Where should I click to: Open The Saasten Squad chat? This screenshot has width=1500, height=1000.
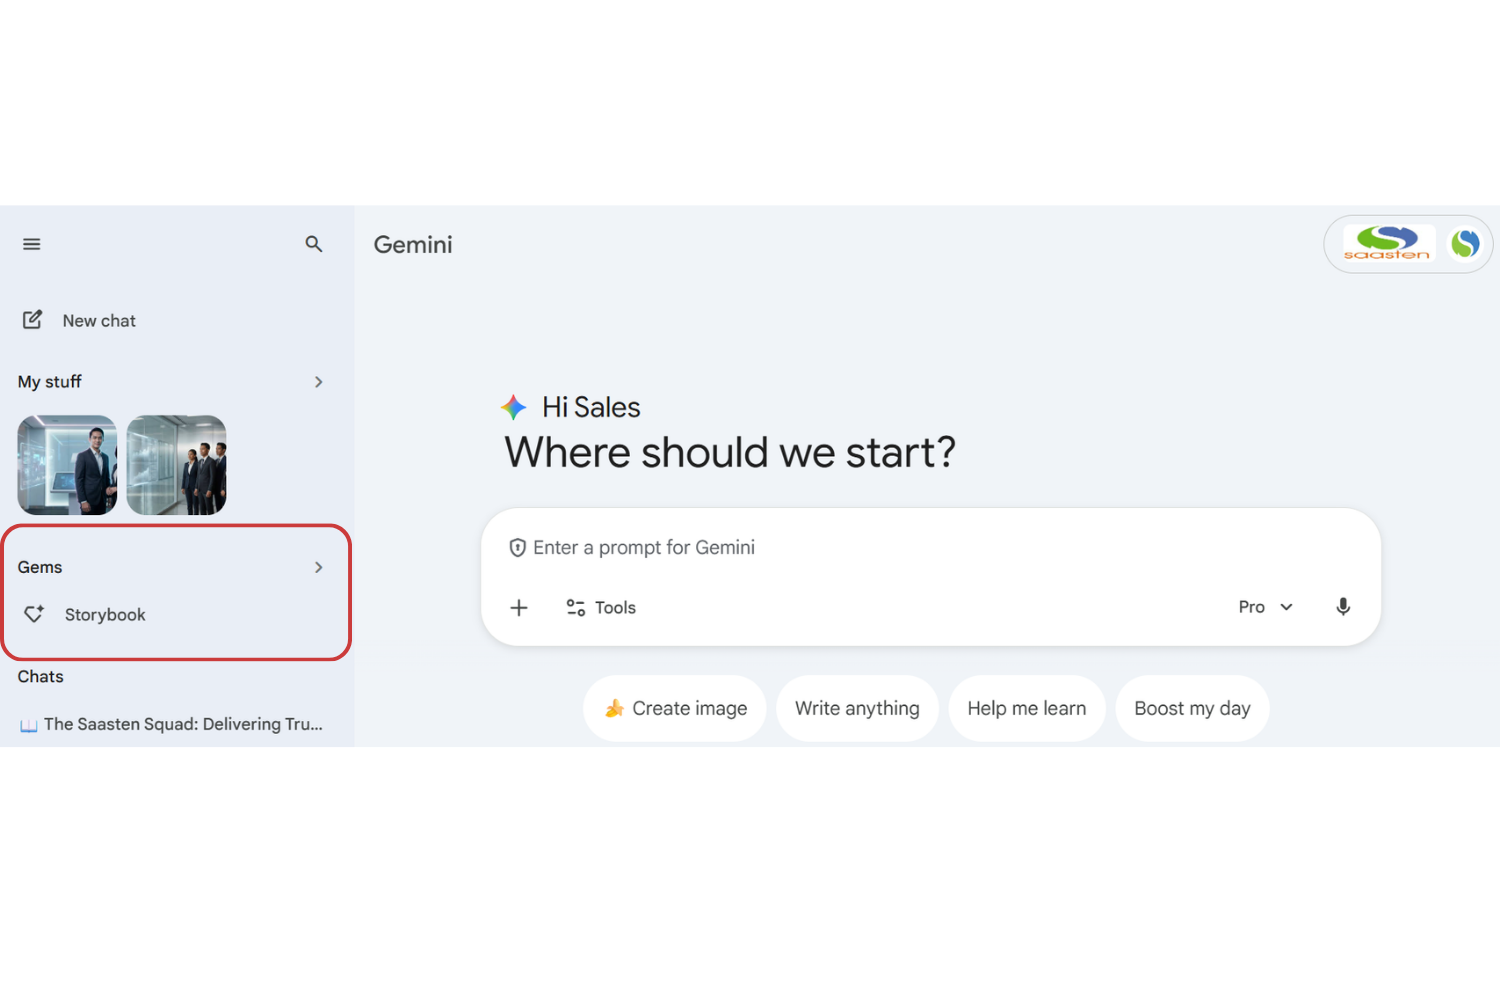pyautogui.click(x=182, y=724)
